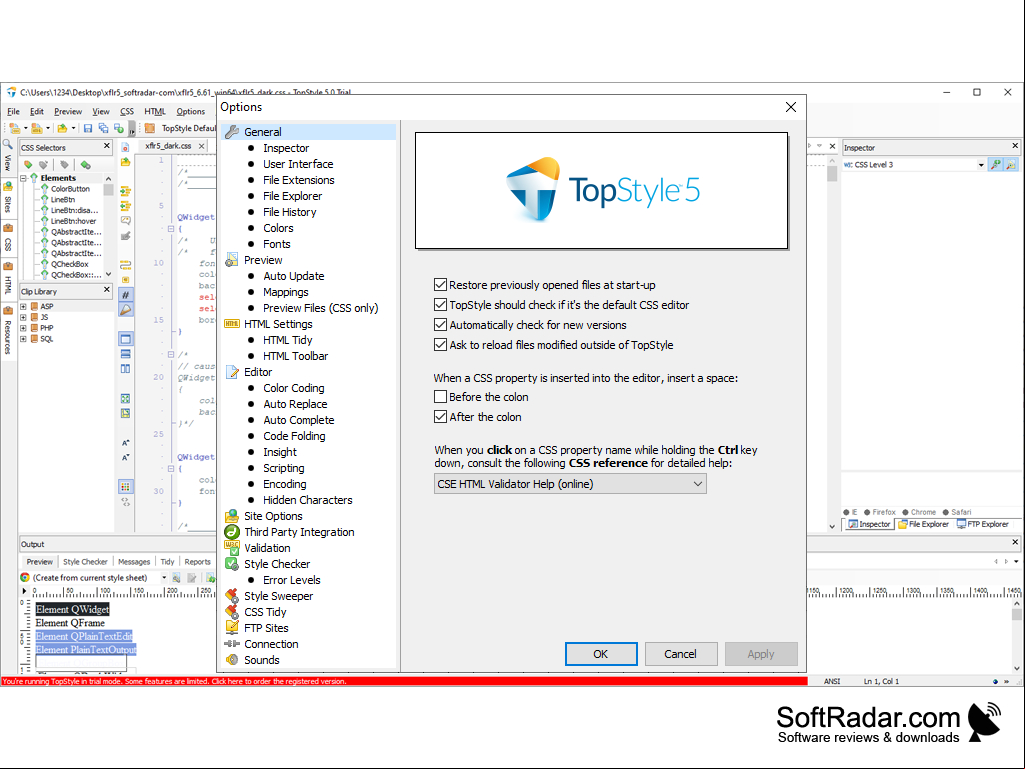Click the View magnifier sidebar icon

7,145
